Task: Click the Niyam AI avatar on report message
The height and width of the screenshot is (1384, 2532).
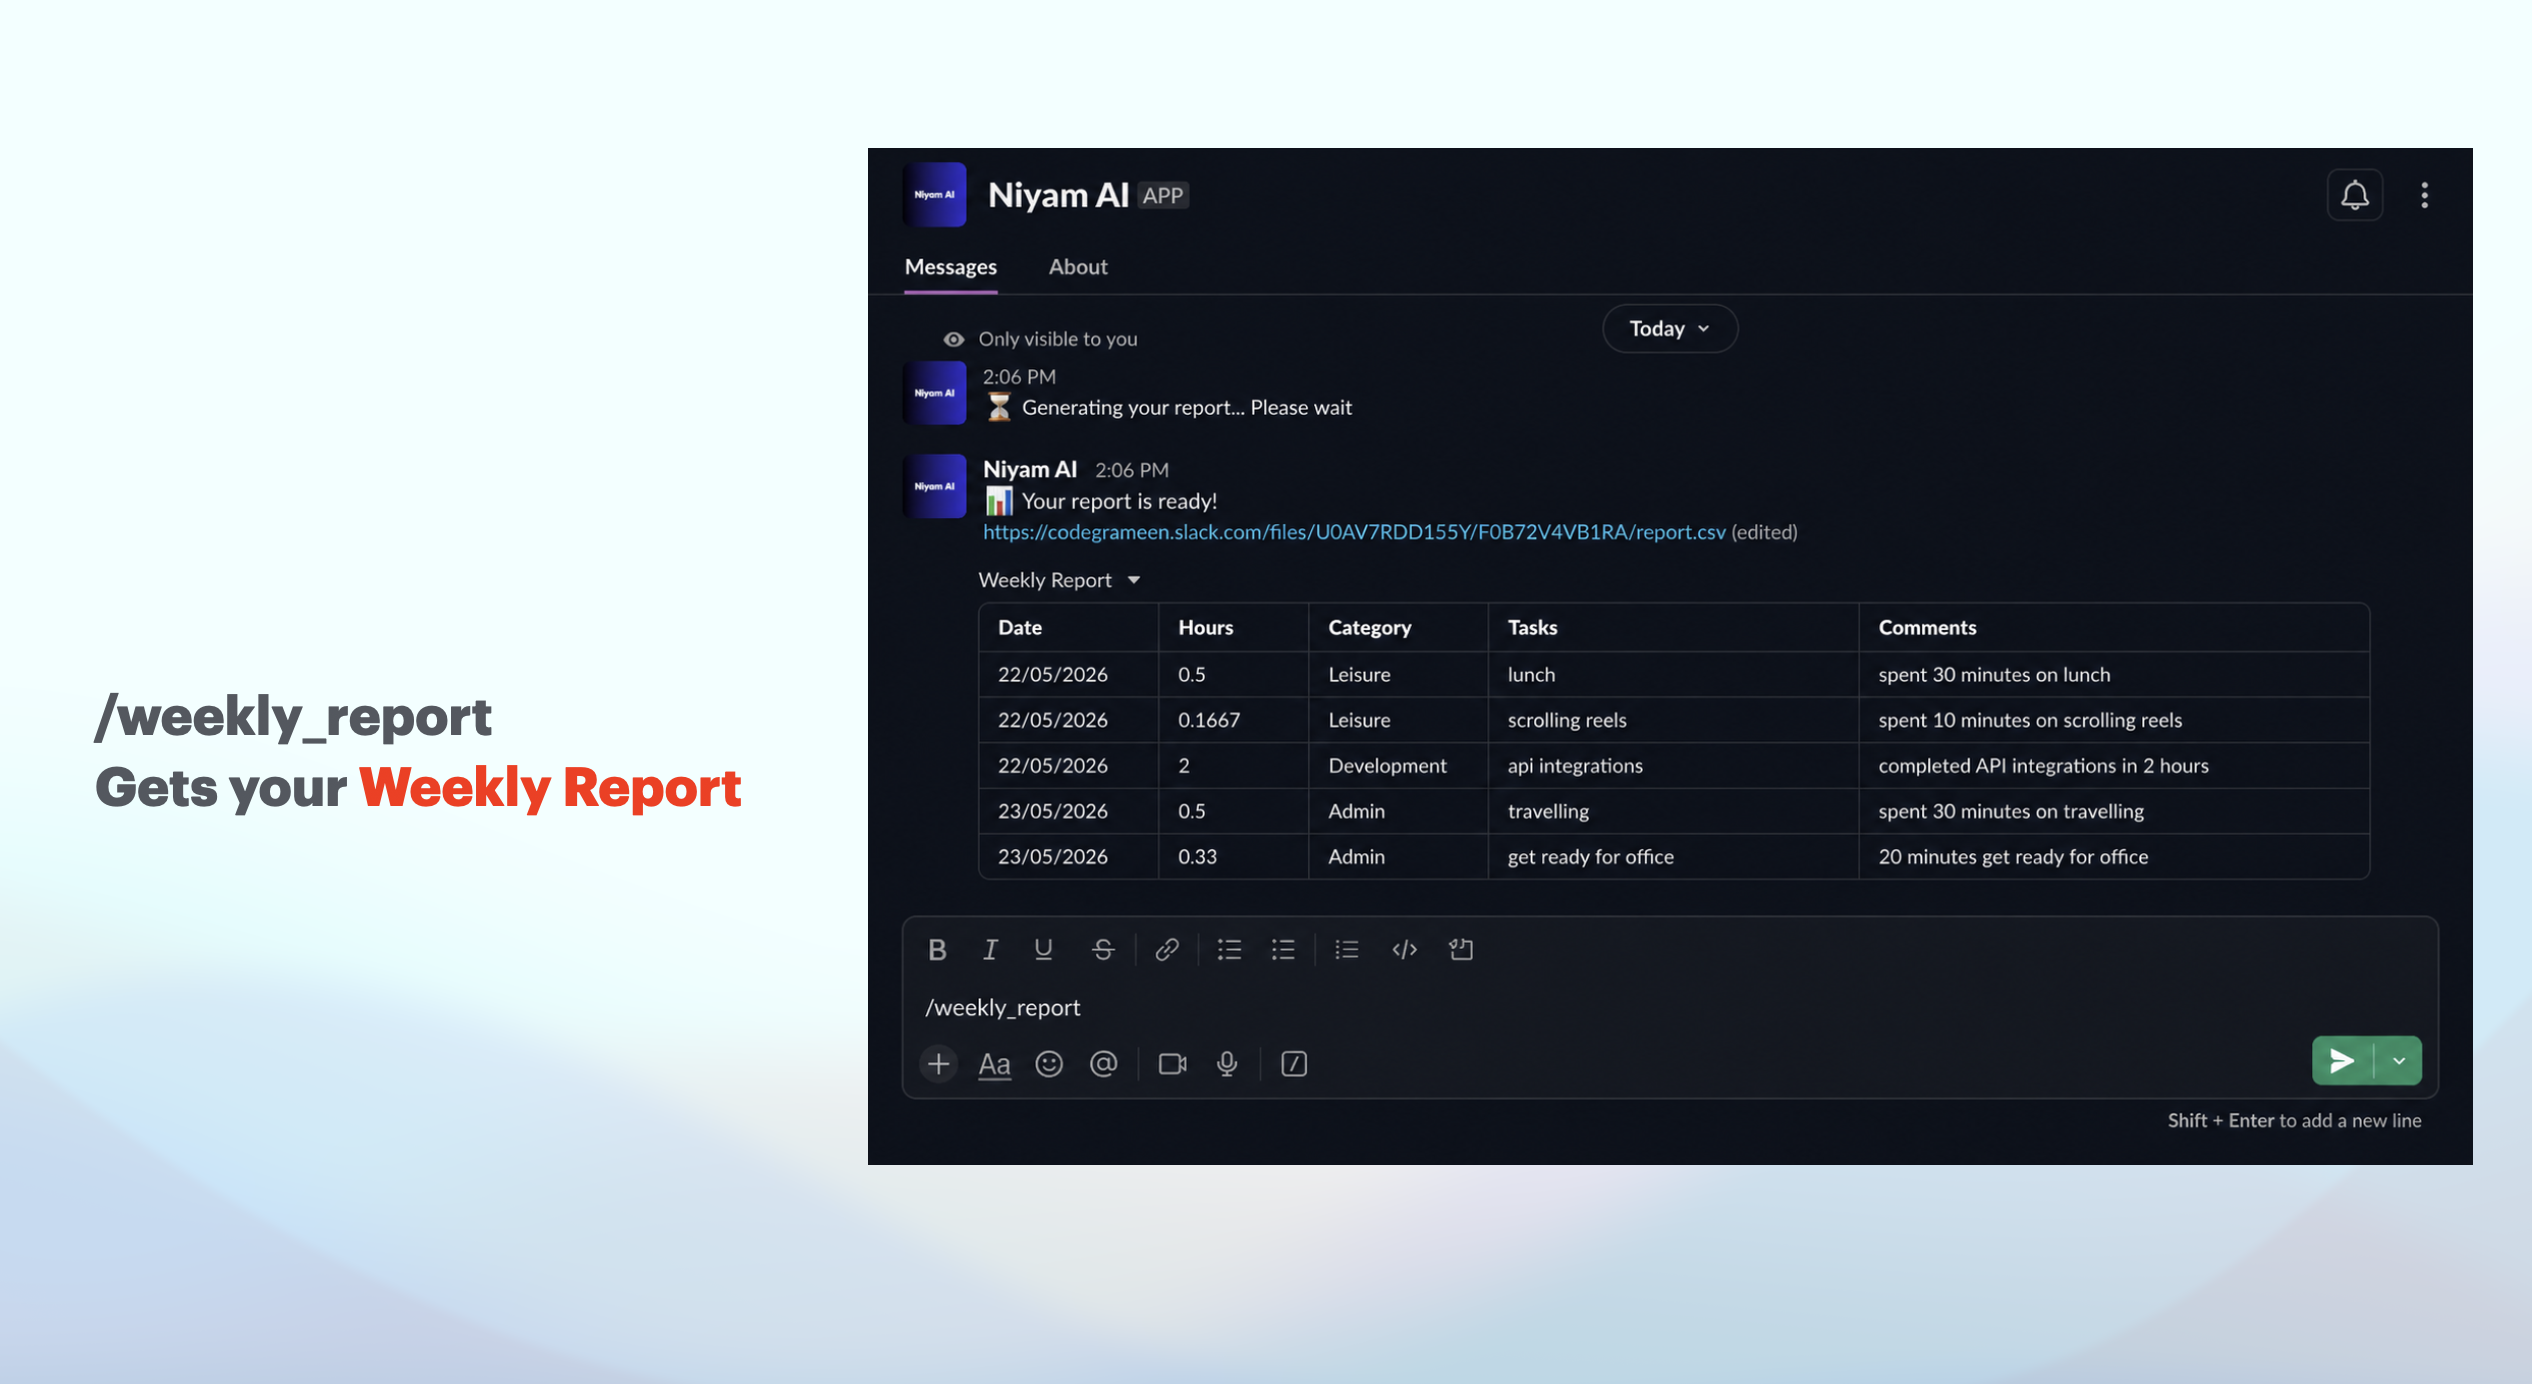Action: [x=935, y=487]
